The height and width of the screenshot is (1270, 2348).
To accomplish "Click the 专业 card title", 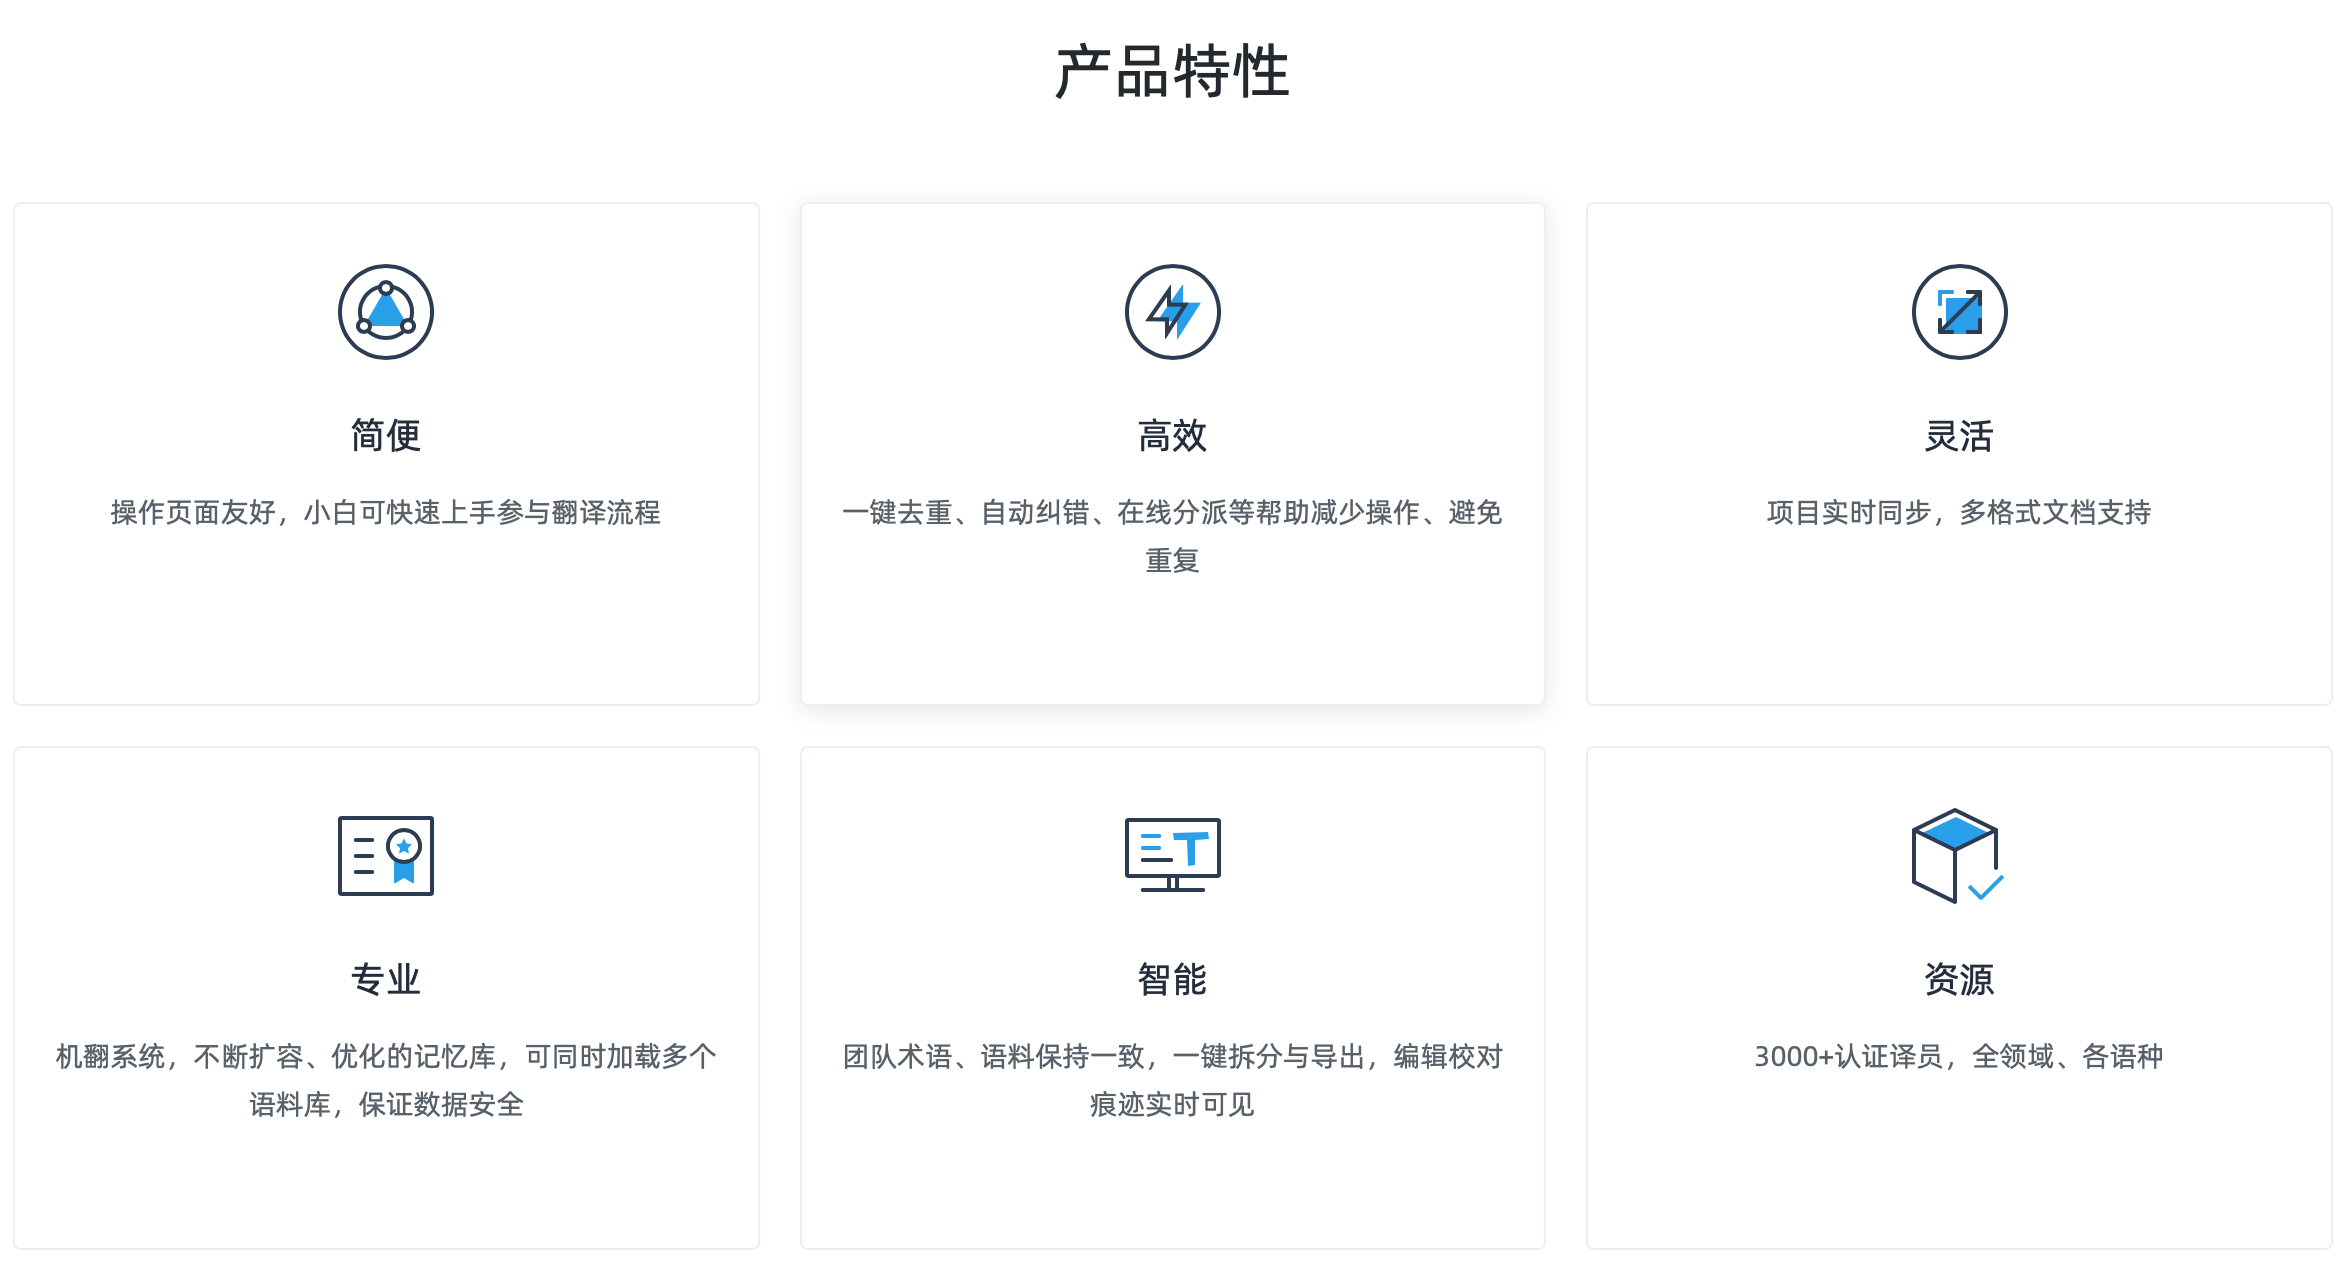I will [x=386, y=980].
